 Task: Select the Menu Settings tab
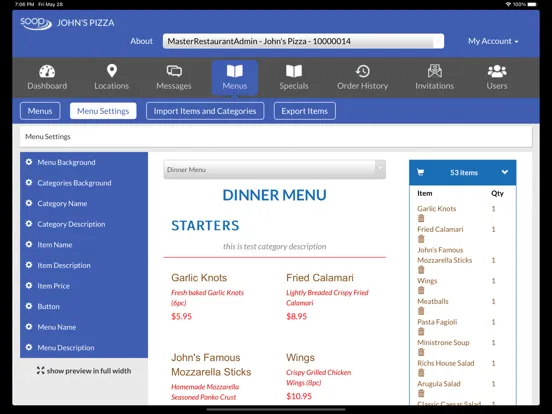pos(103,111)
